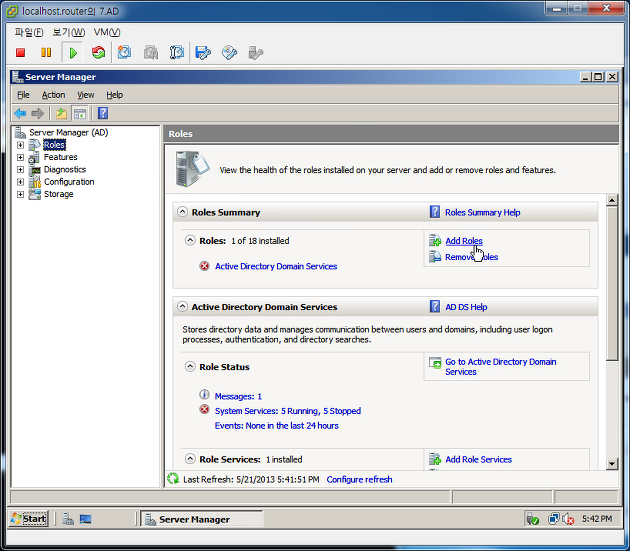Open the VM(V) menu
The image size is (630, 551).
click(x=107, y=32)
